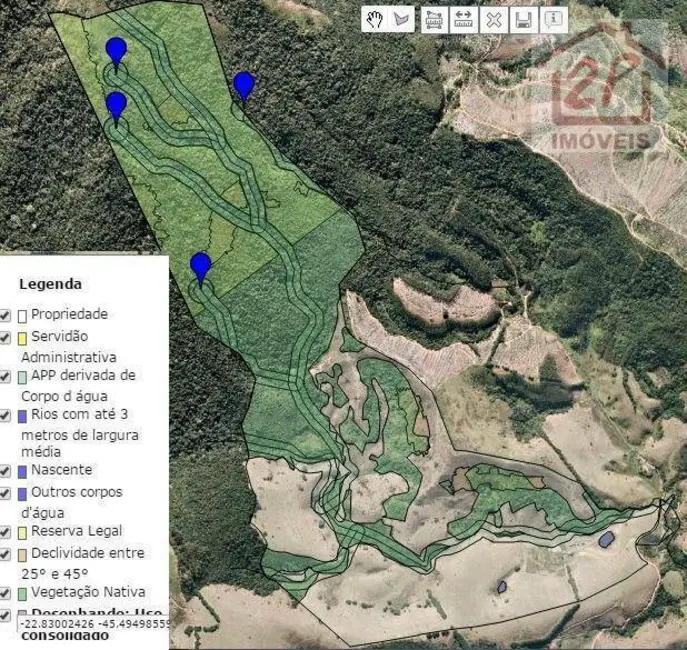Toggle Servidão Administrativa layer checkbox
The image size is (687, 650).
(x=7, y=338)
